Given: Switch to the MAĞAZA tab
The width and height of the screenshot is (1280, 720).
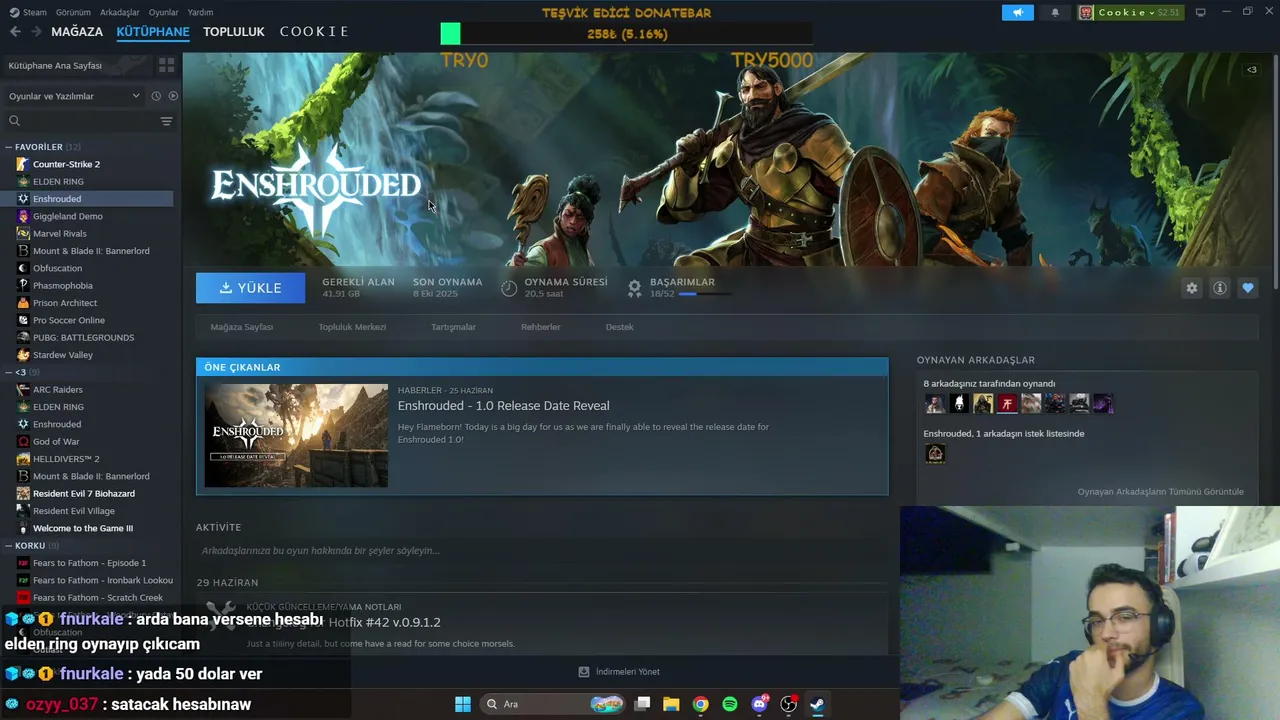Looking at the screenshot, I should [x=77, y=32].
